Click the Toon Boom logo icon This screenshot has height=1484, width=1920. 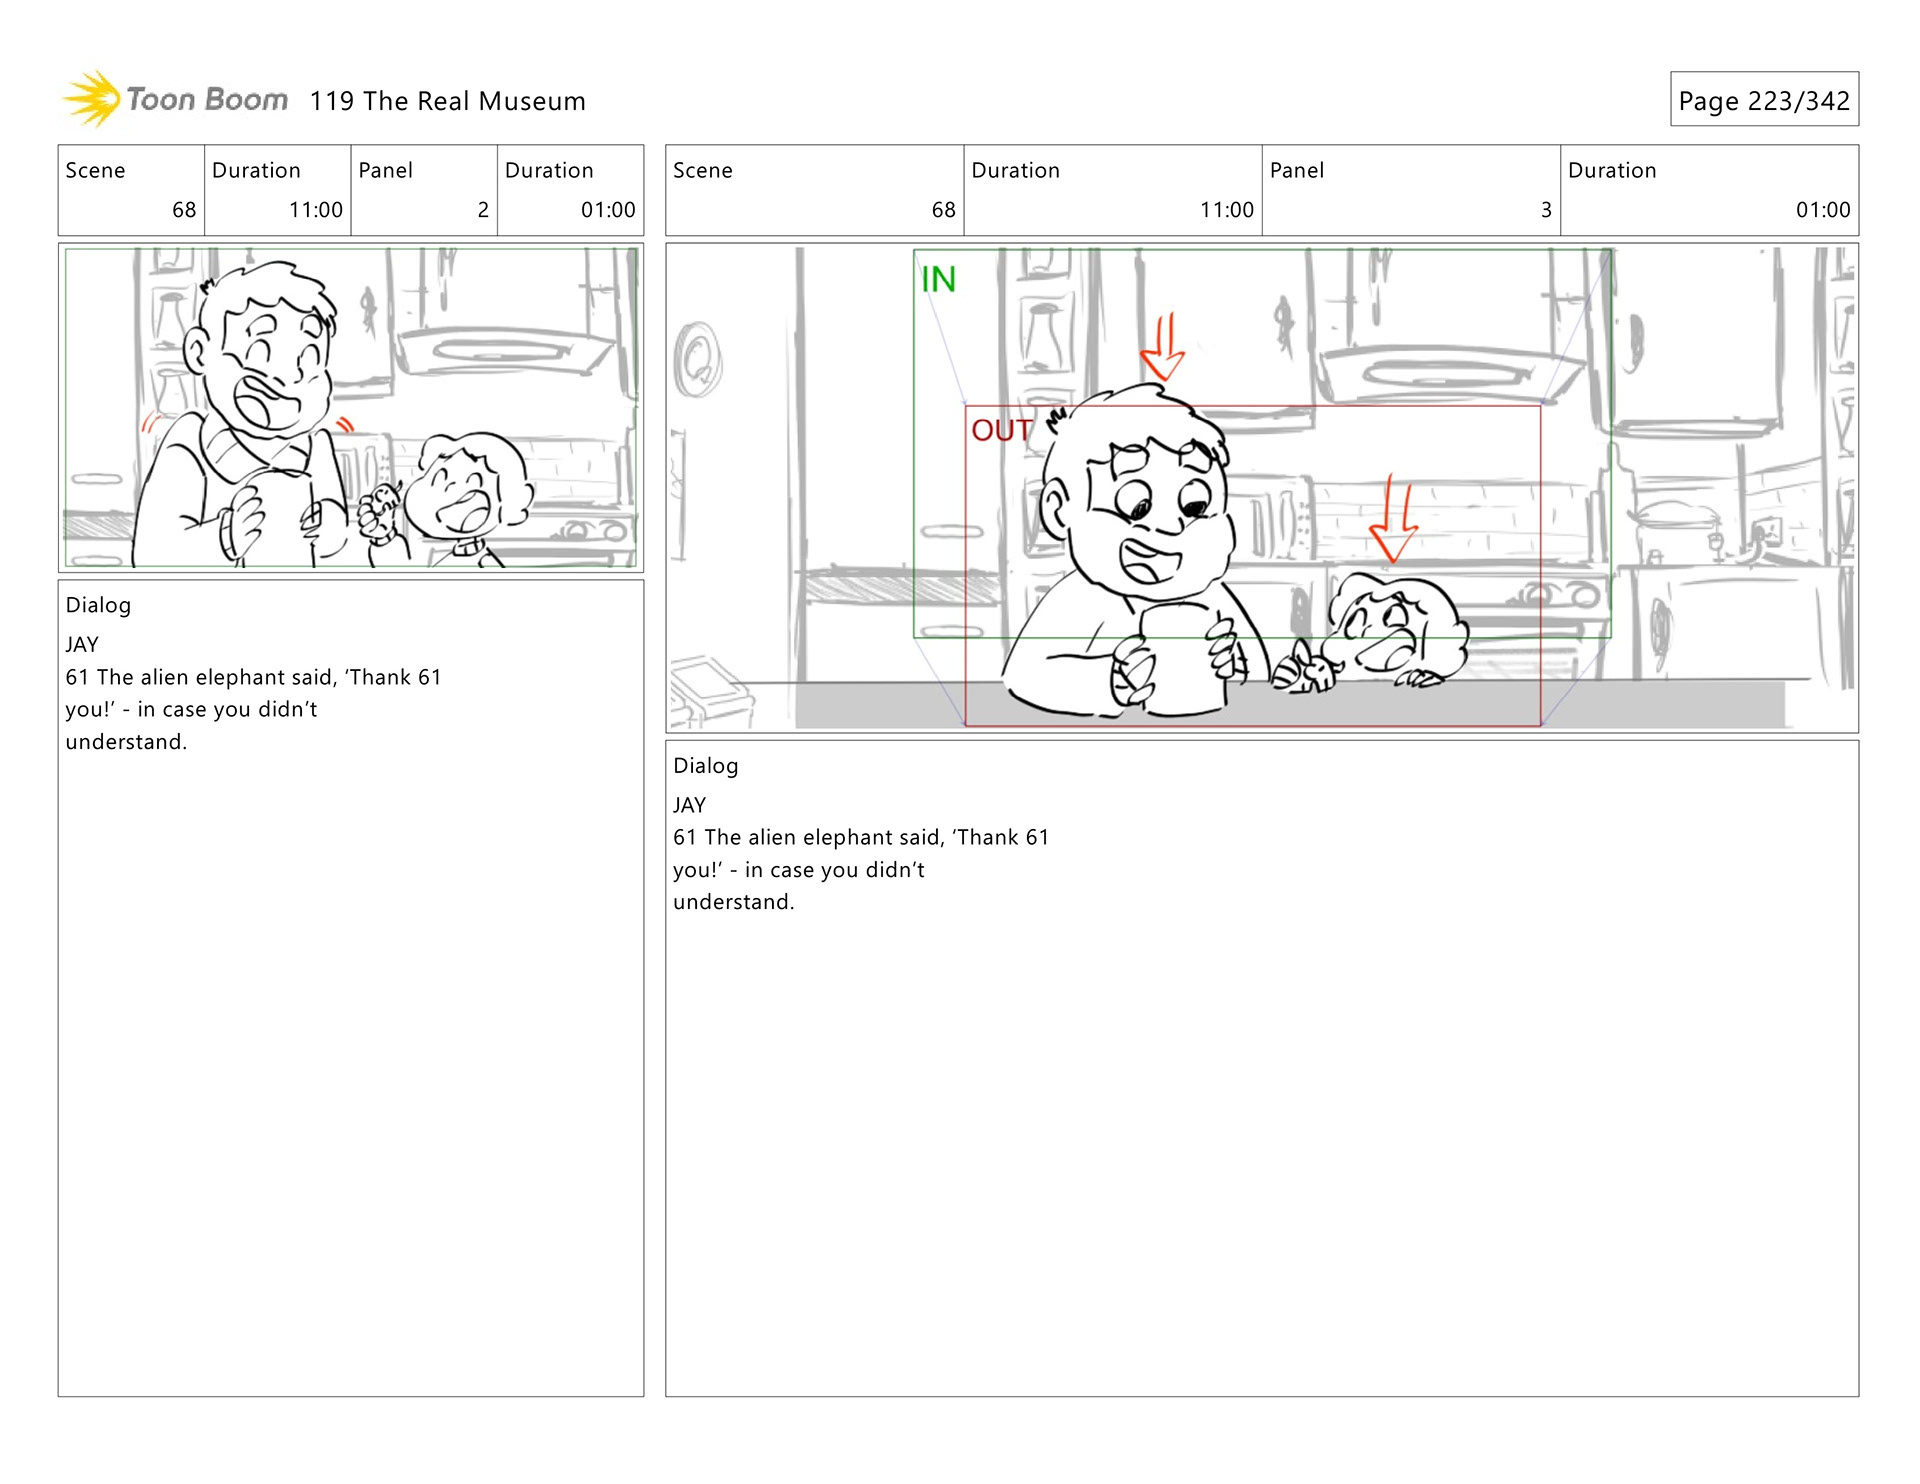click(x=92, y=99)
